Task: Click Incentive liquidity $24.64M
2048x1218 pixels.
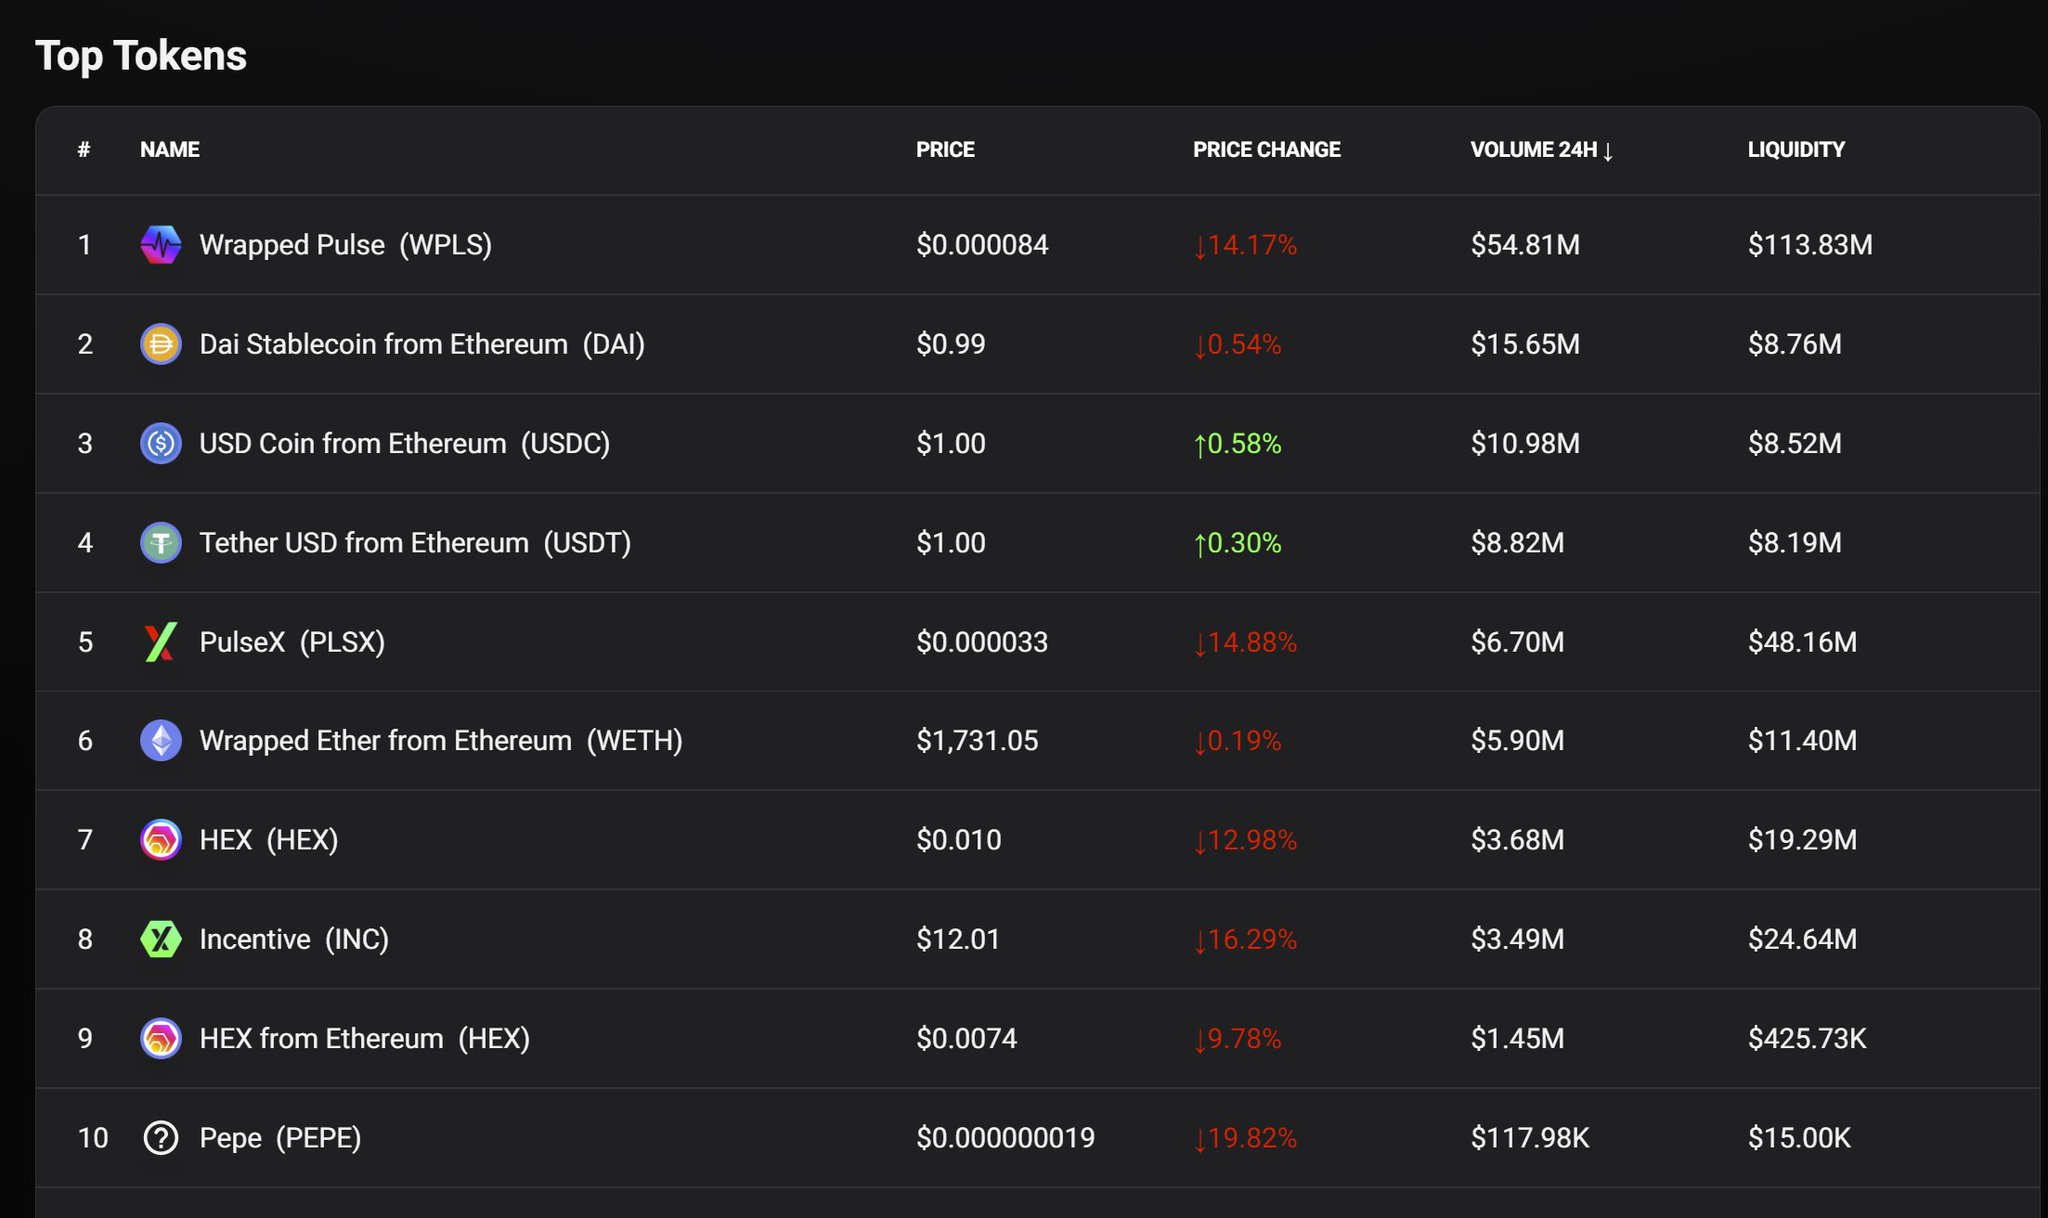Action: (1802, 939)
